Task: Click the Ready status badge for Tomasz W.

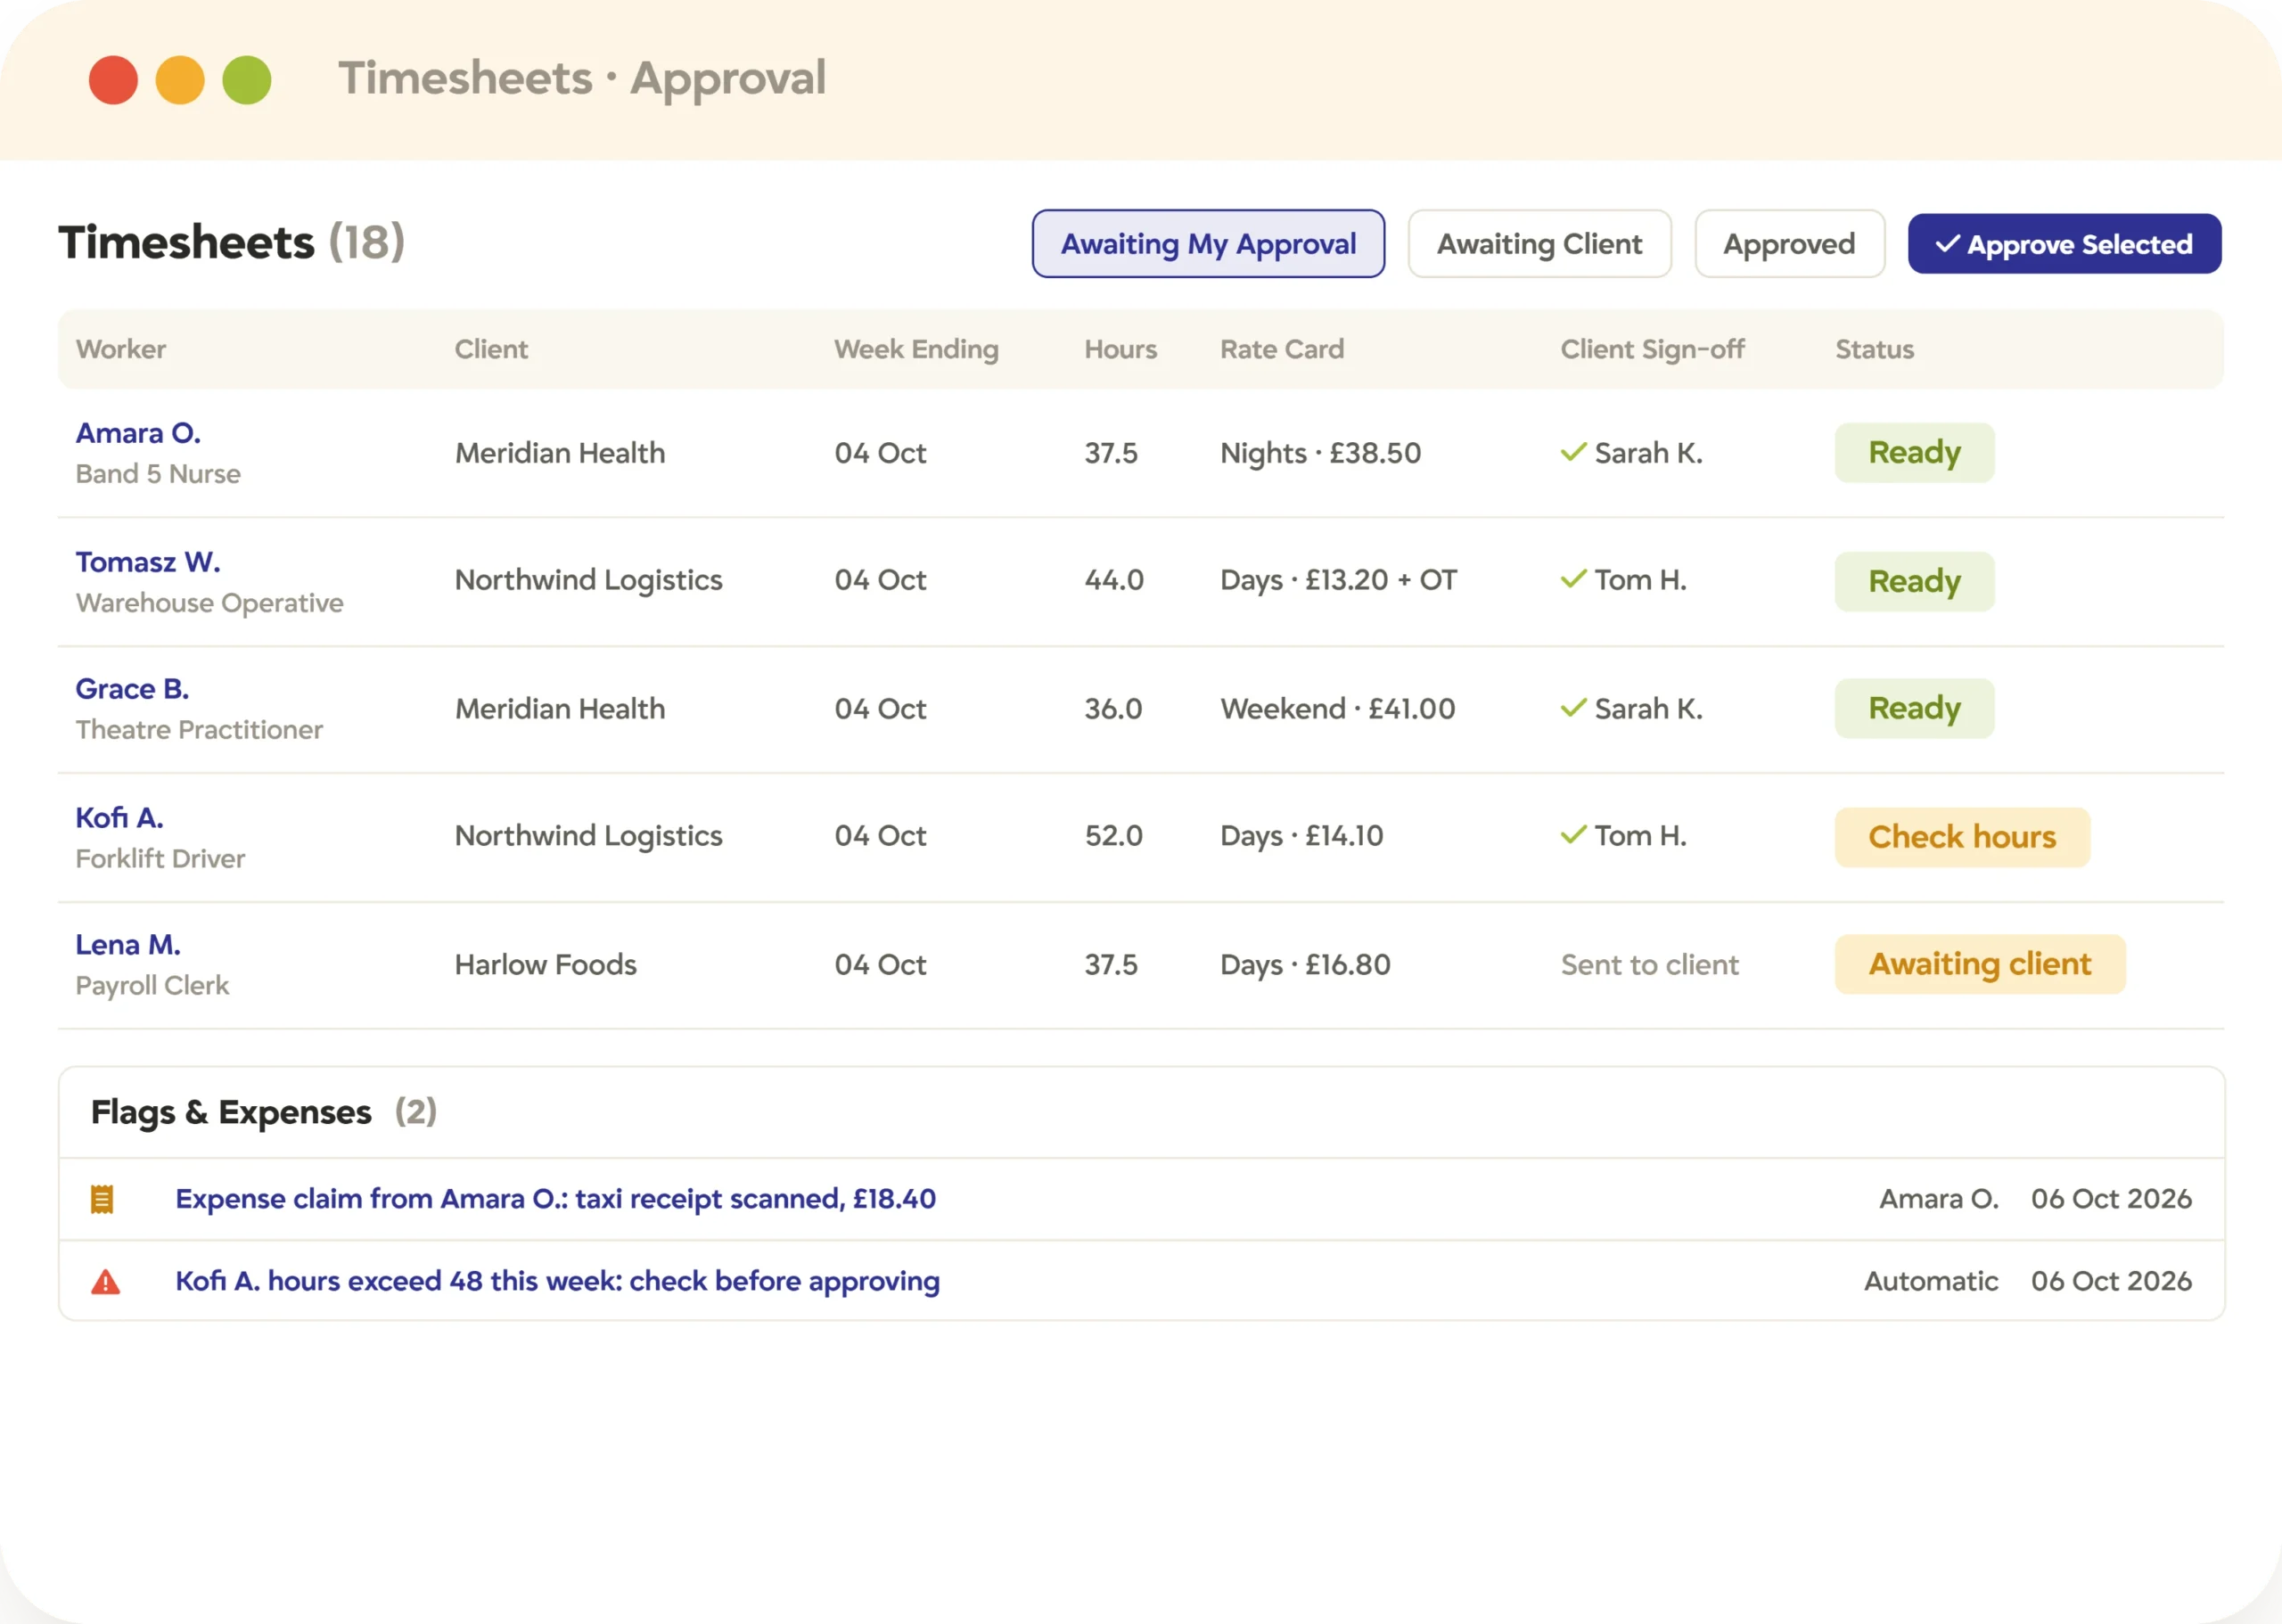Action: pyautogui.click(x=1914, y=581)
